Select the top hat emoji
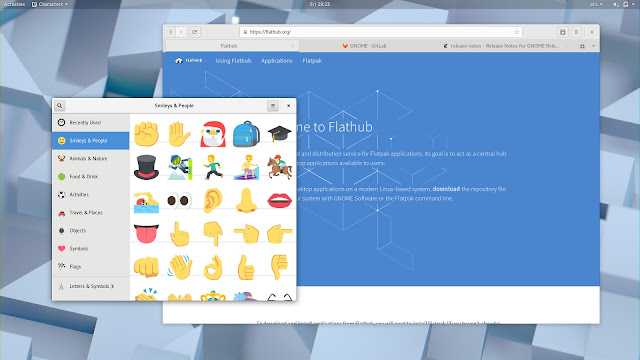The height and width of the screenshot is (360, 640). pos(147,167)
